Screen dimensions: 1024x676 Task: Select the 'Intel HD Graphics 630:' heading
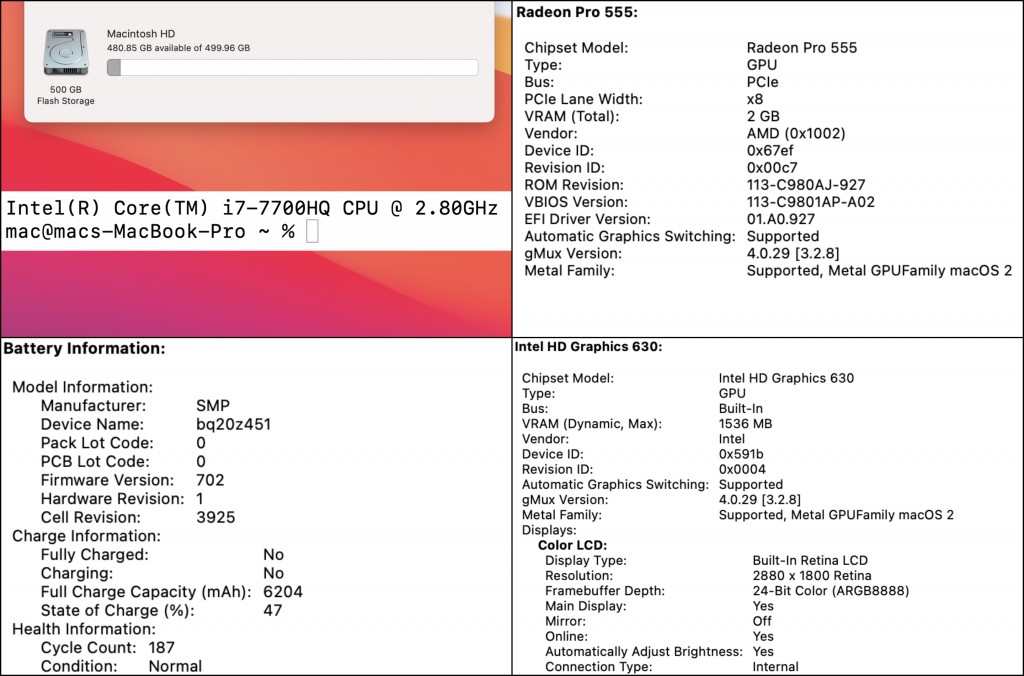point(588,347)
